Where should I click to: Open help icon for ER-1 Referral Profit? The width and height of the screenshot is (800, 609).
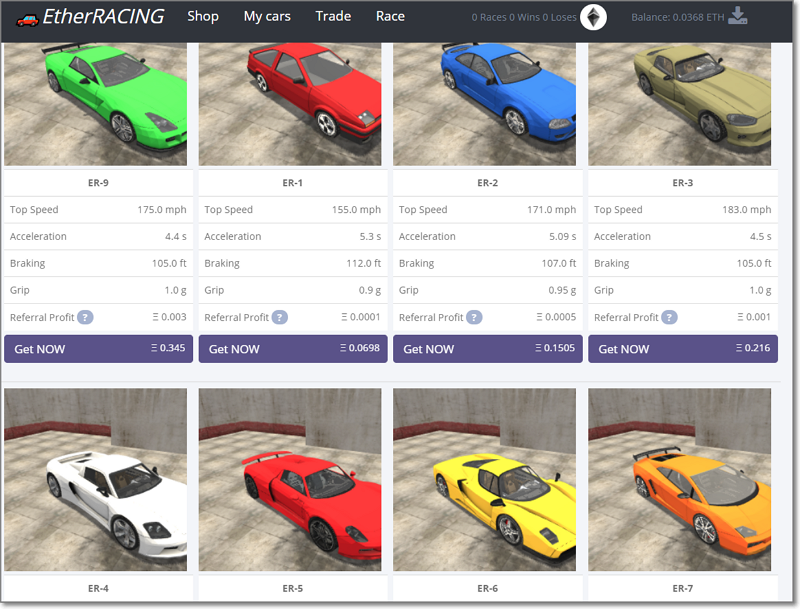pyautogui.click(x=280, y=317)
